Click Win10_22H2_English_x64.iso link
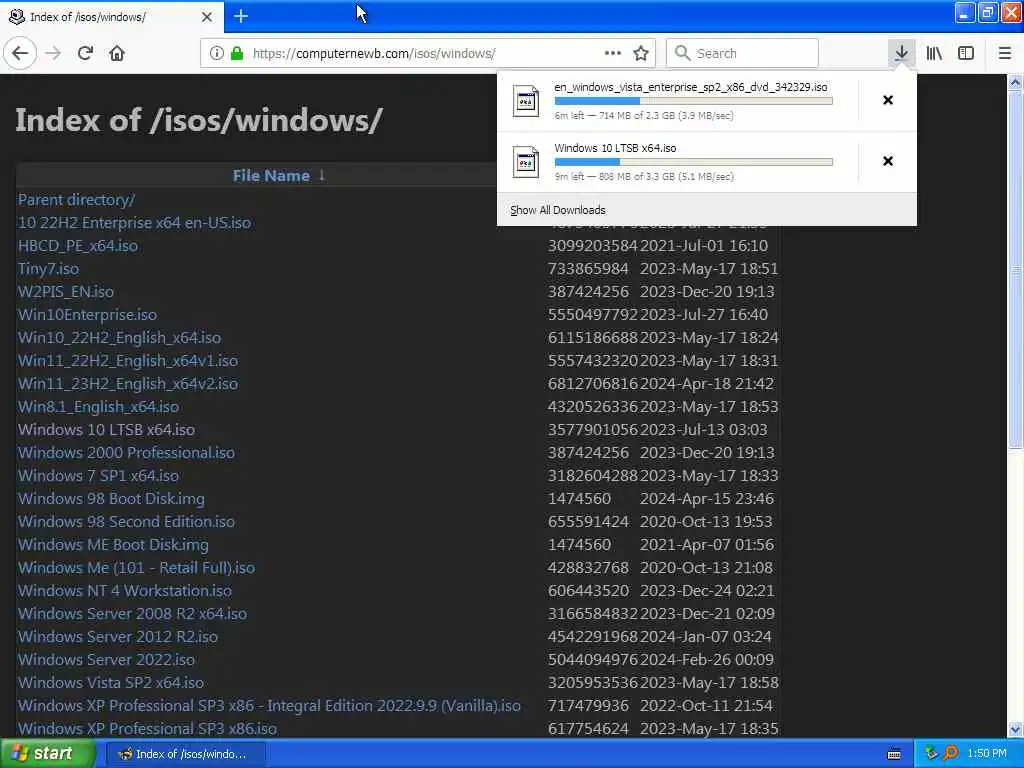The width and height of the screenshot is (1024, 768). point(120,338)
